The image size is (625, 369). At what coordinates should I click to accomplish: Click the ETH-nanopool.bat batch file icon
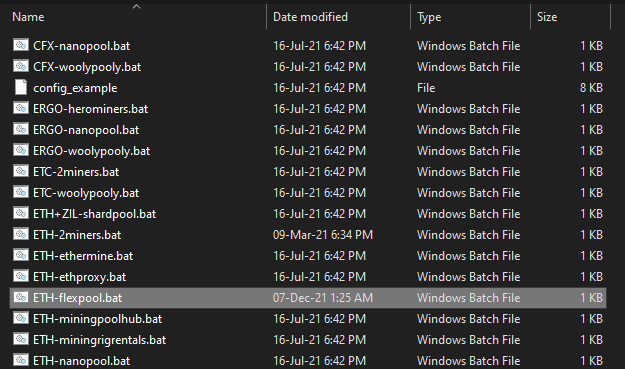tap(21, 360)
